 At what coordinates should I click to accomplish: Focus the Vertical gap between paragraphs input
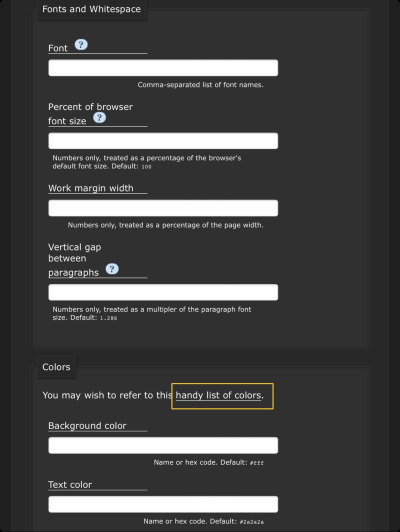tap(163, 292)
